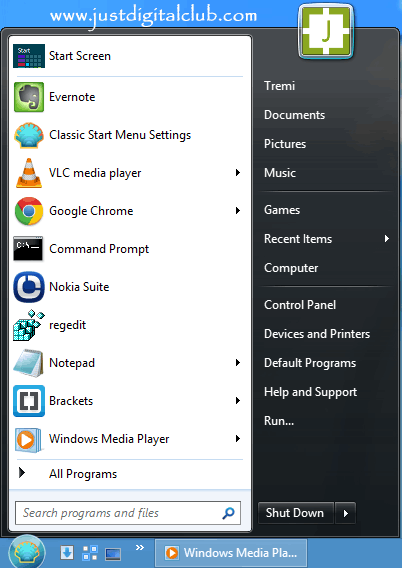Select the Command Prompt label
The image size is (402, 568).
99,249
